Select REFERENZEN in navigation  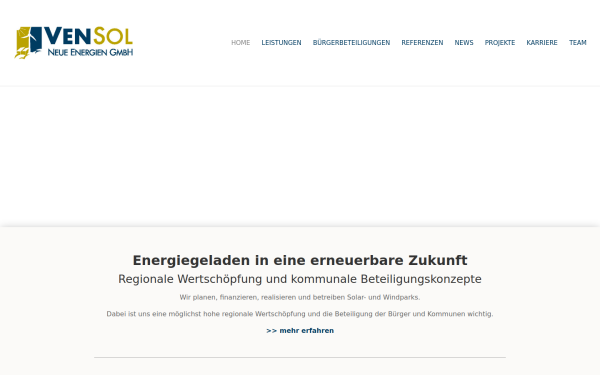click(x=422, y=43)
